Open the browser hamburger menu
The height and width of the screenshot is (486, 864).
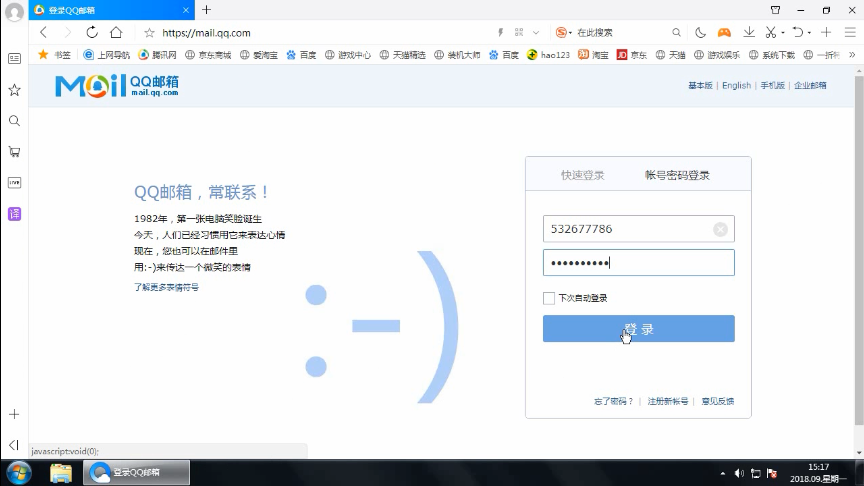click(850, 33)
